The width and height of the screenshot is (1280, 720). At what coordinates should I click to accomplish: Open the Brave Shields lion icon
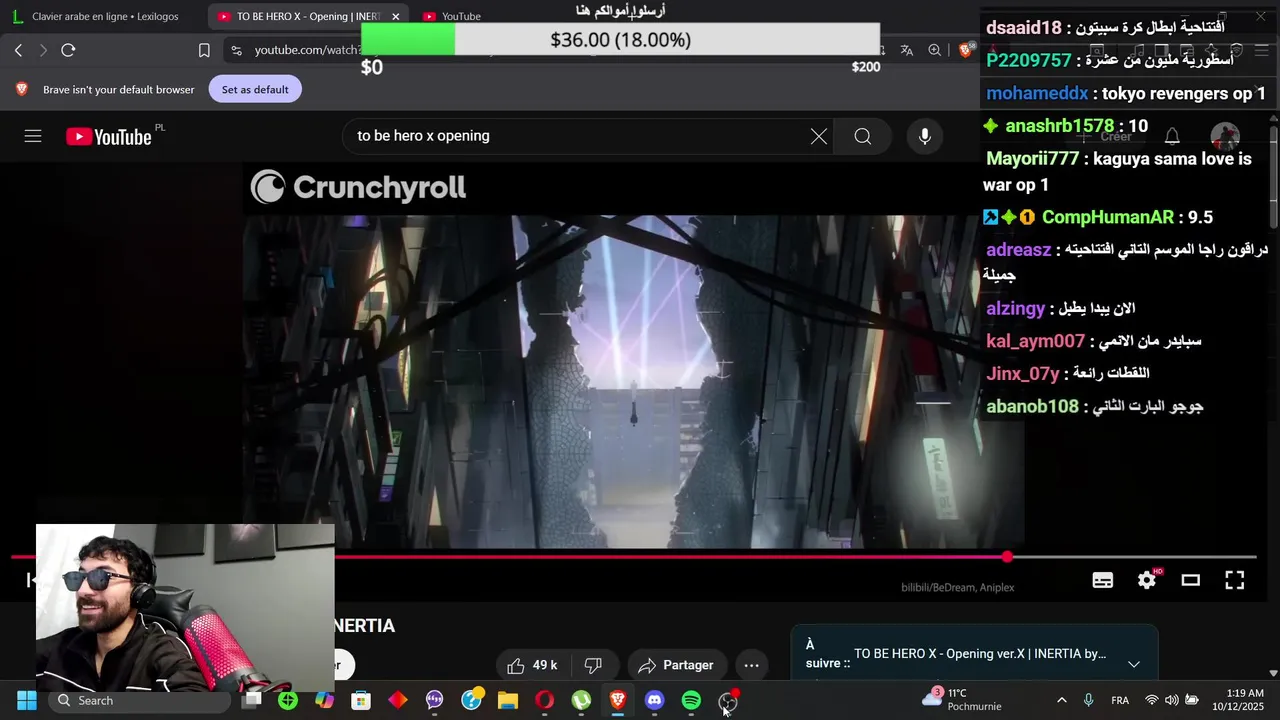click(x=967, y=50)
